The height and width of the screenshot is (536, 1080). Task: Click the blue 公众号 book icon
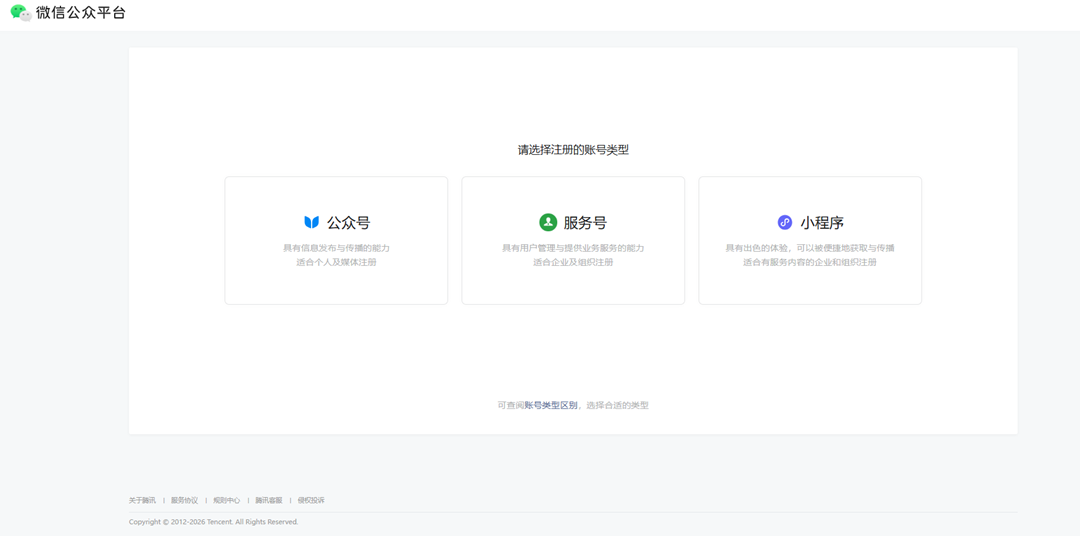pyautogui.click(x=311, y=222)
